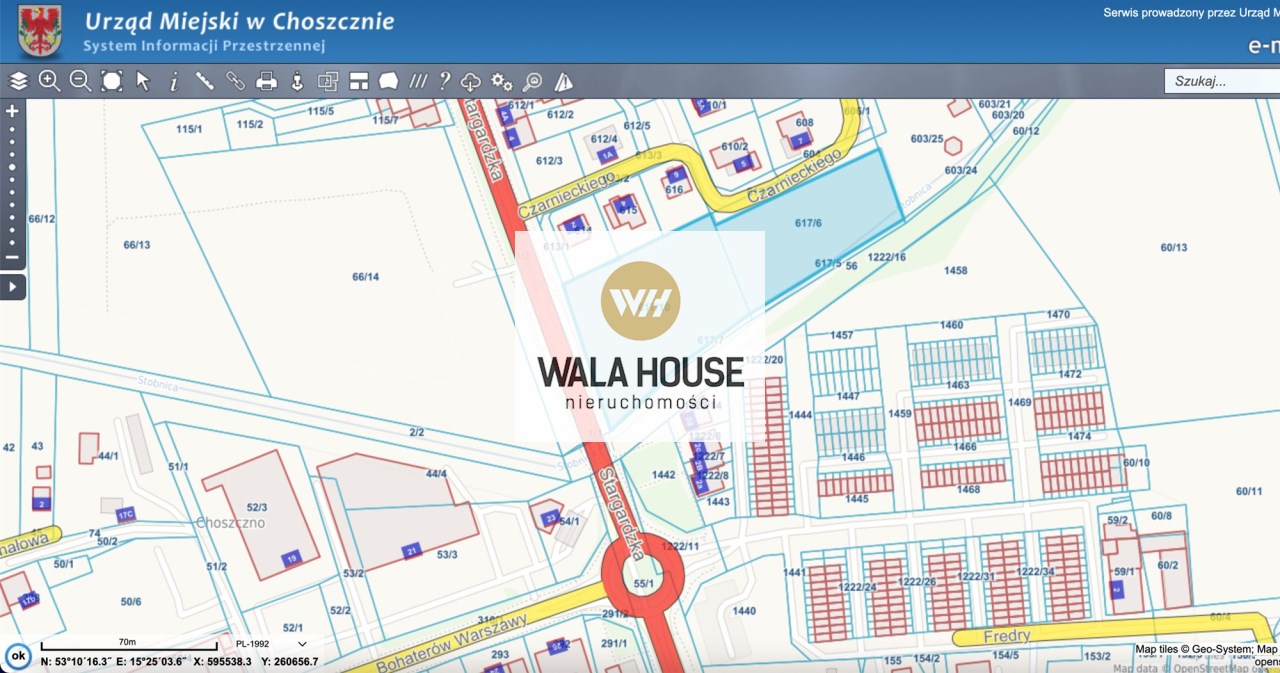The image size is (1280, 673).
Task: Select the zoom out magnifier tool
Action: (x=81, y=81)
